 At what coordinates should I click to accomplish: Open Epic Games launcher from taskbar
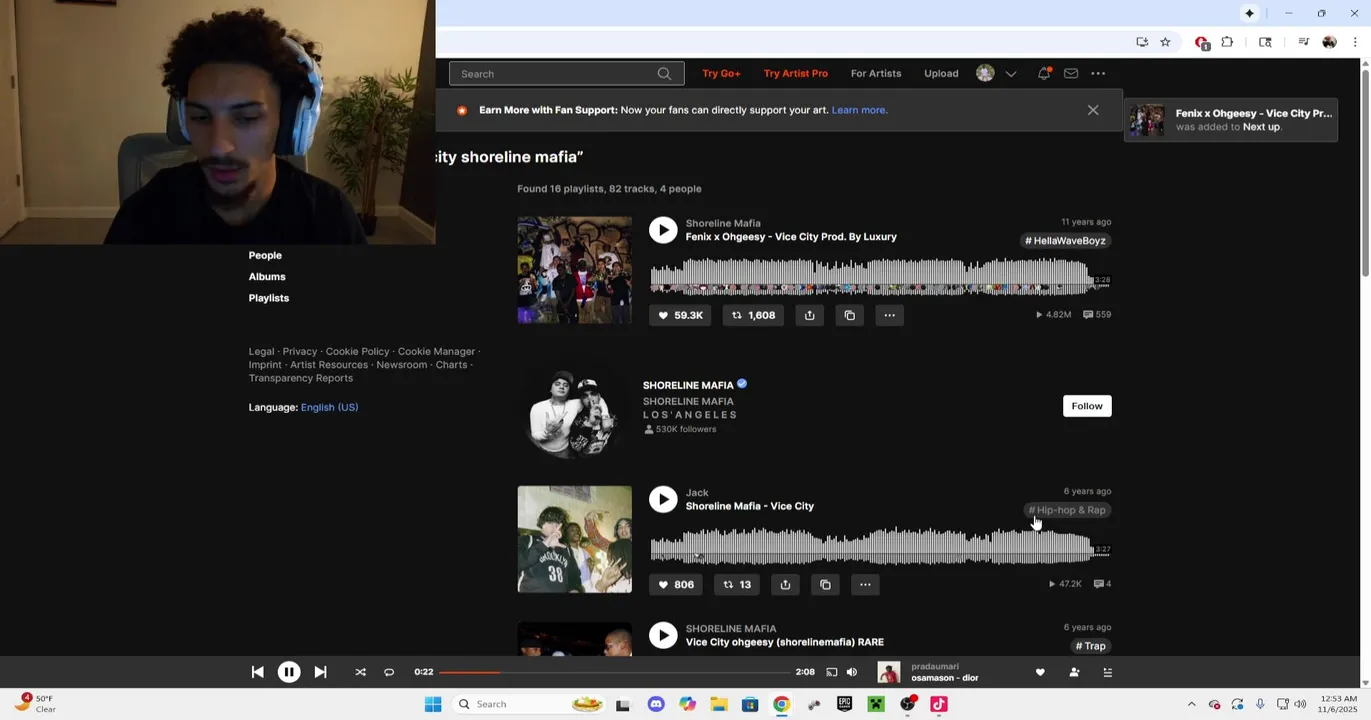tap(844, 704)
